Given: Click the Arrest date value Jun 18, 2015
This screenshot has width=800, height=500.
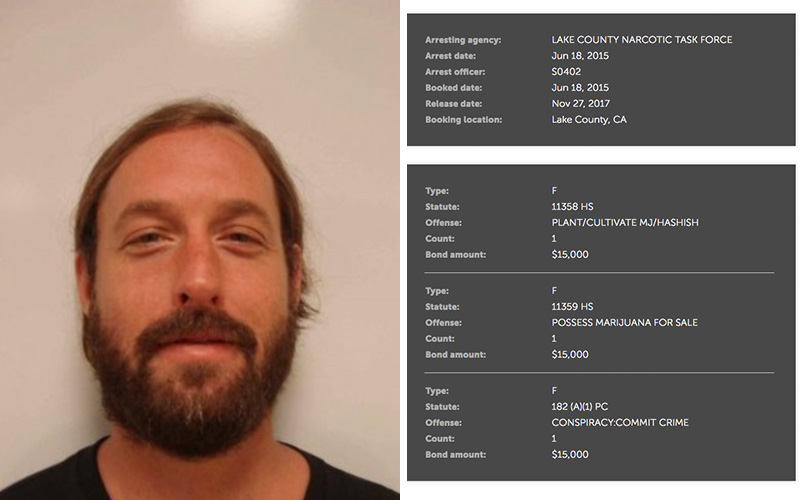Looking at the screenshot, I should 580,56.
